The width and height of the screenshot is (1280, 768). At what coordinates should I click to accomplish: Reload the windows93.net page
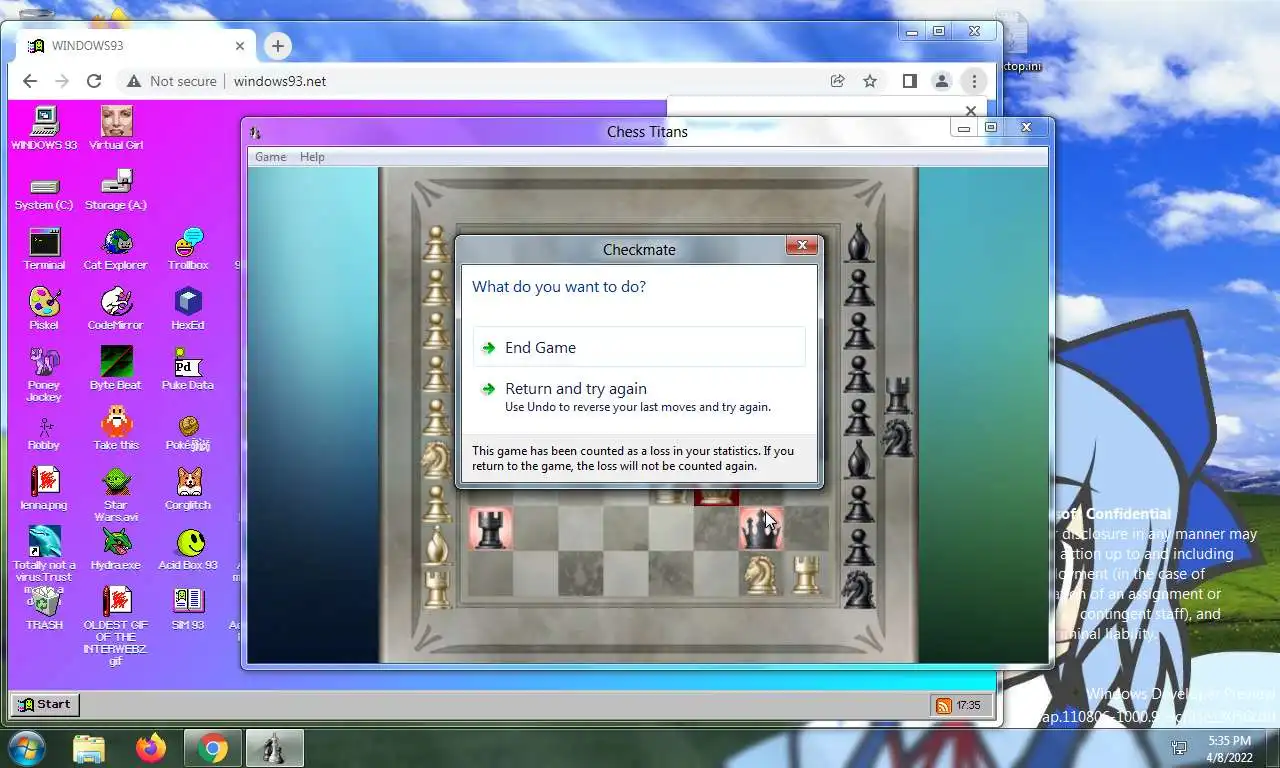[94, 81]
